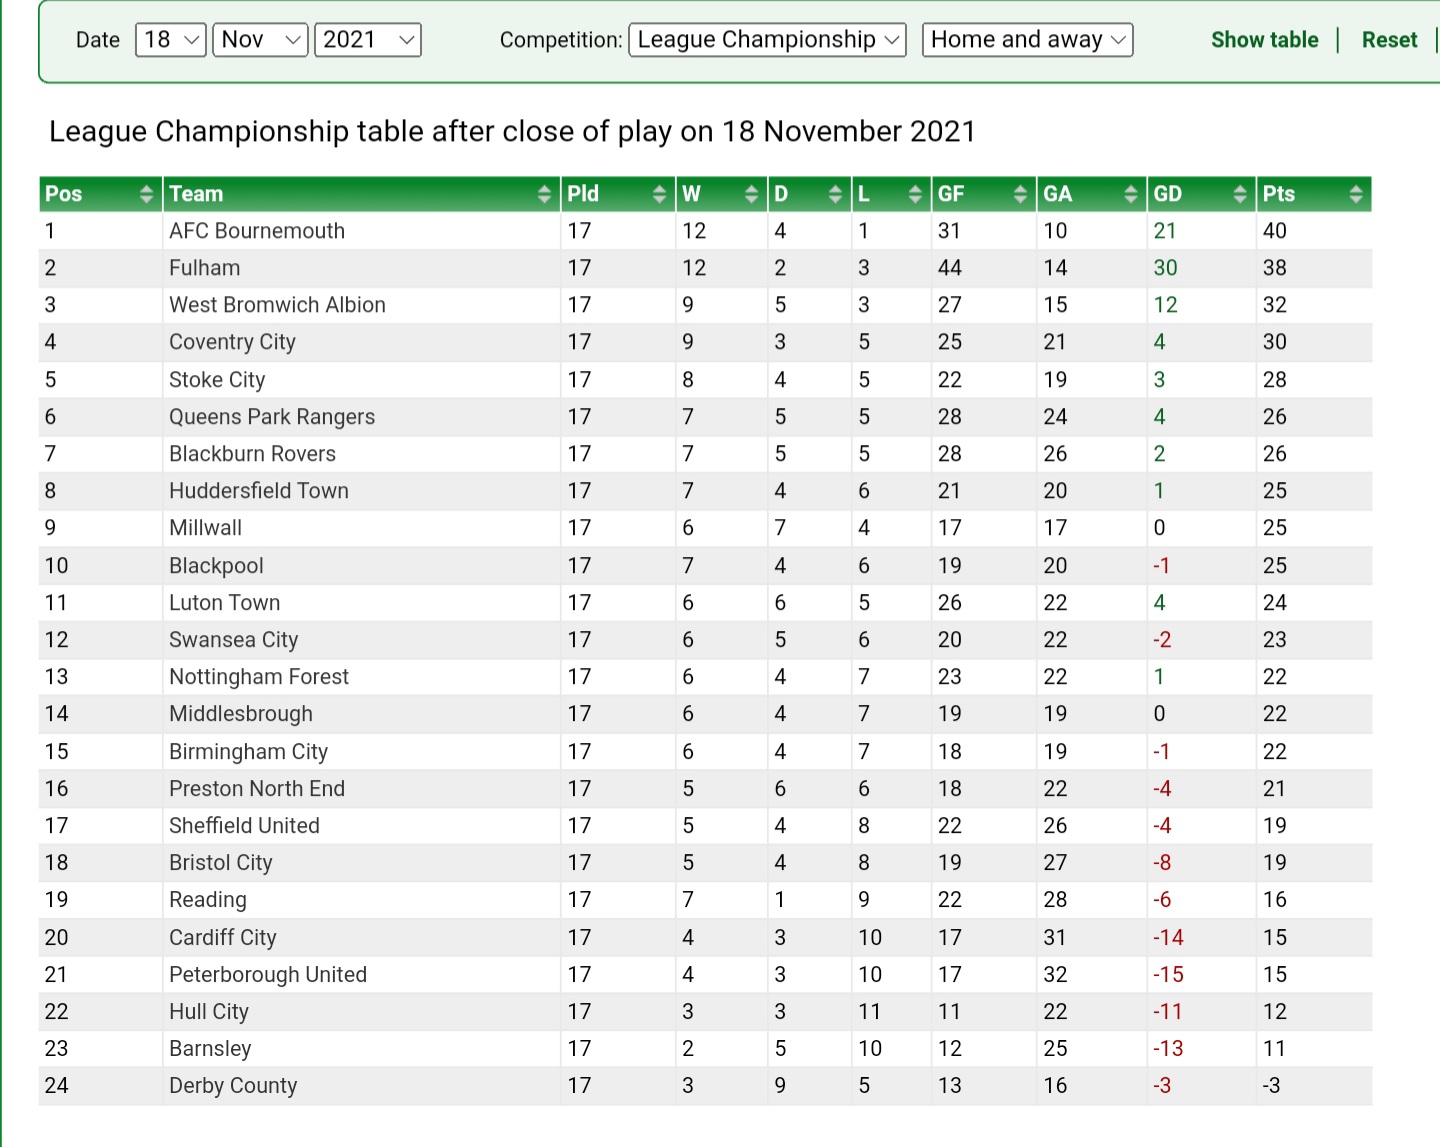Sort table by Pts arrows
Viewport: 1440px width, 1147px height.
tap(1356, 194)
